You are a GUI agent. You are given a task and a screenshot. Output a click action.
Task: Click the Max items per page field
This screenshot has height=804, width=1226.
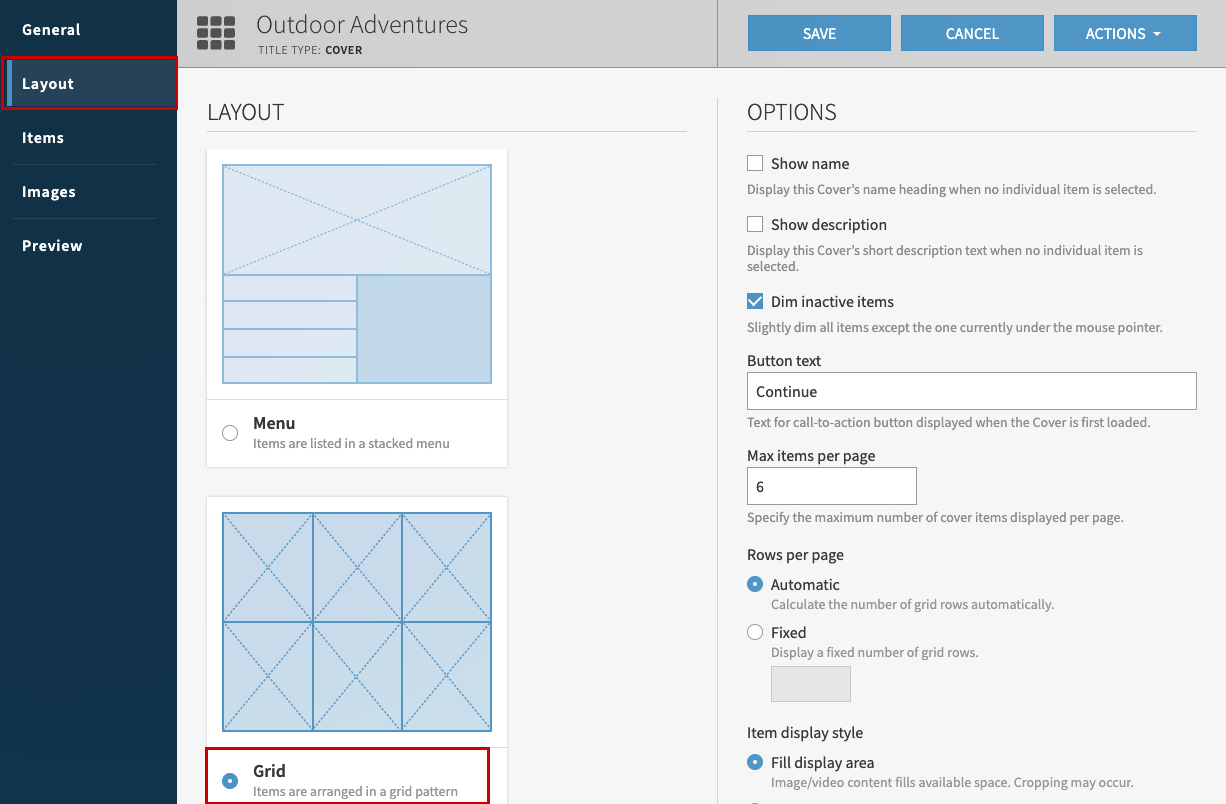831,487
